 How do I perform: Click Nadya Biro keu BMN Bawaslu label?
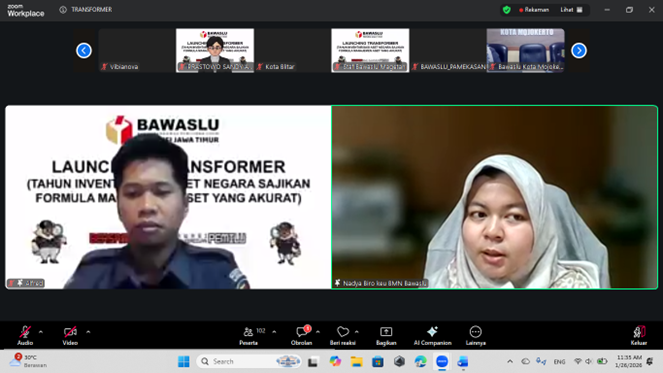(x=380, y=283)
